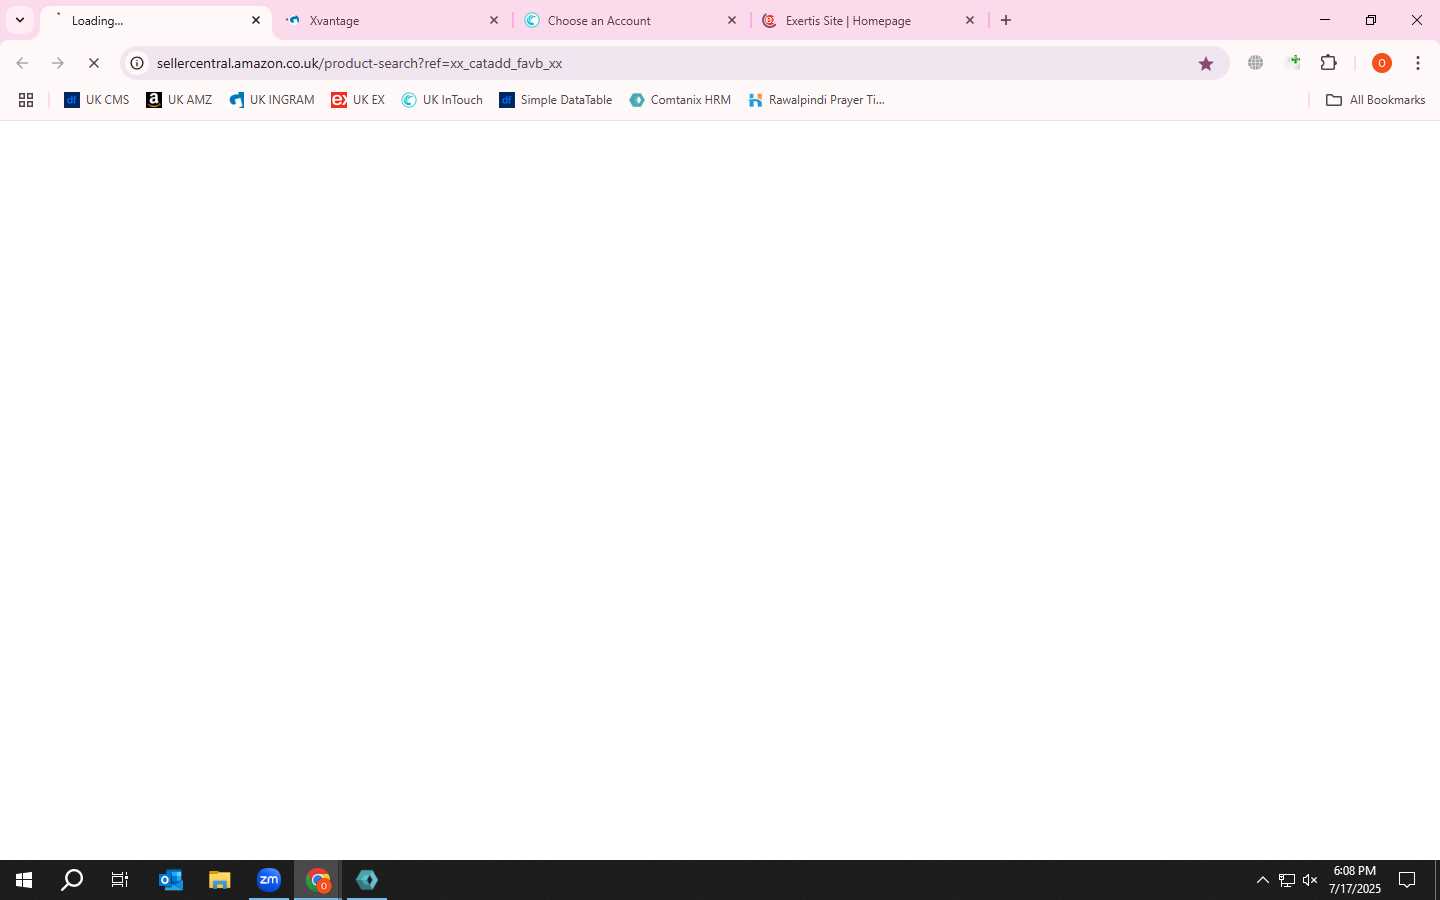Close the Exertis Site tab
The width and height of the screenshot is (1440, 900).
970,20
